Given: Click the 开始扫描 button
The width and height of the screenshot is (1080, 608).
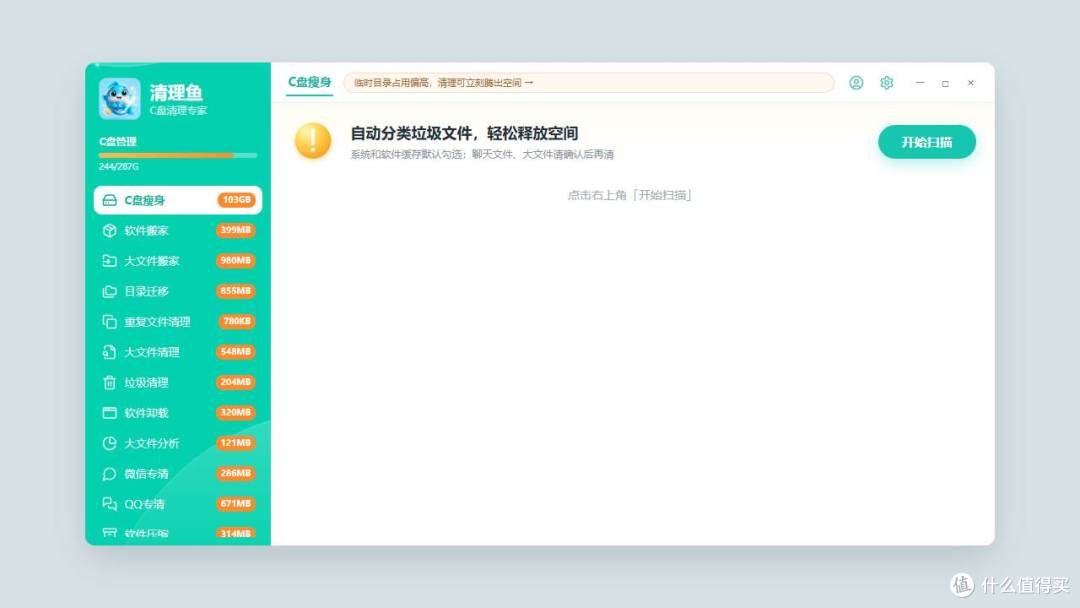Looking at the screenshot, I should click(926, 142).
